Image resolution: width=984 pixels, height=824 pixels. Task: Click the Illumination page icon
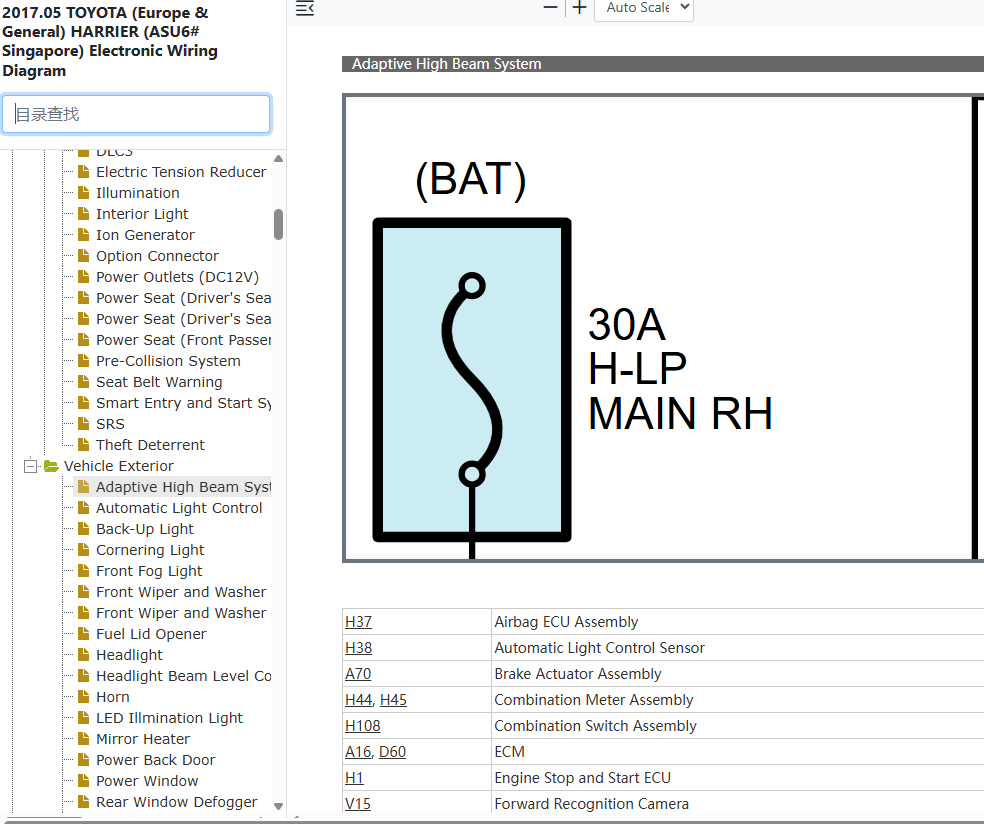[x=83, y=193]
